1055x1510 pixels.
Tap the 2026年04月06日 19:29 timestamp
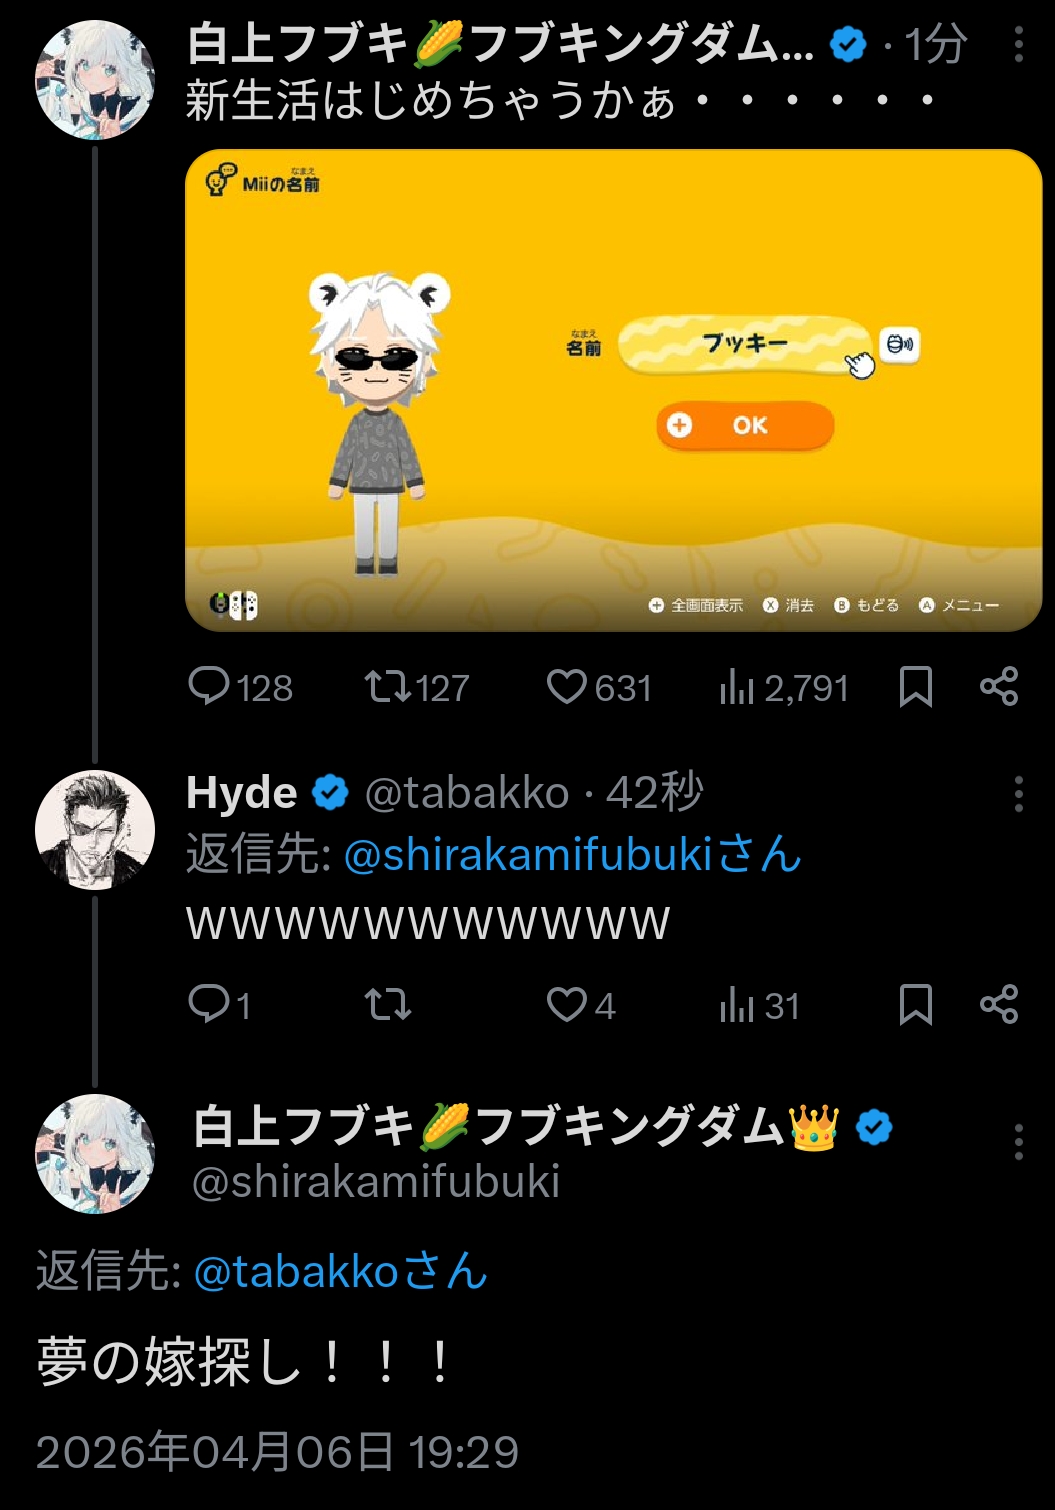[x=277, y=1452]
